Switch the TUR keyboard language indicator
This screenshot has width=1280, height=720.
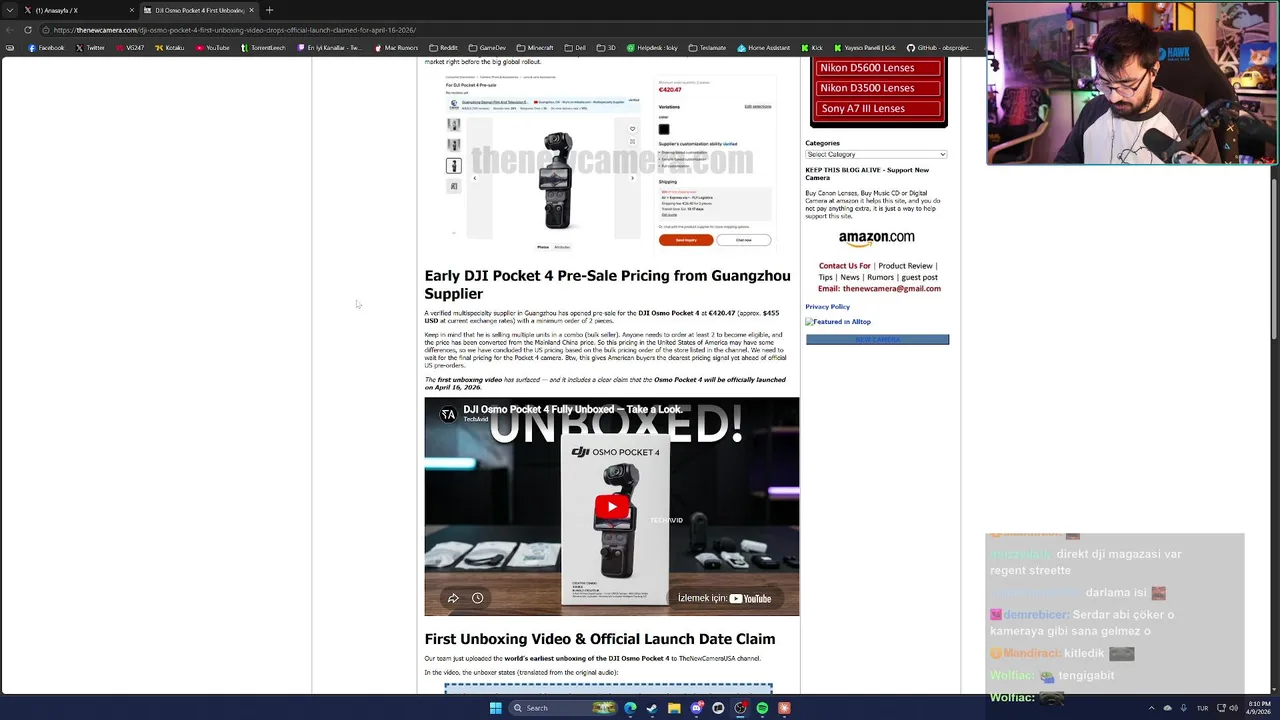(x=1202, y=708)
